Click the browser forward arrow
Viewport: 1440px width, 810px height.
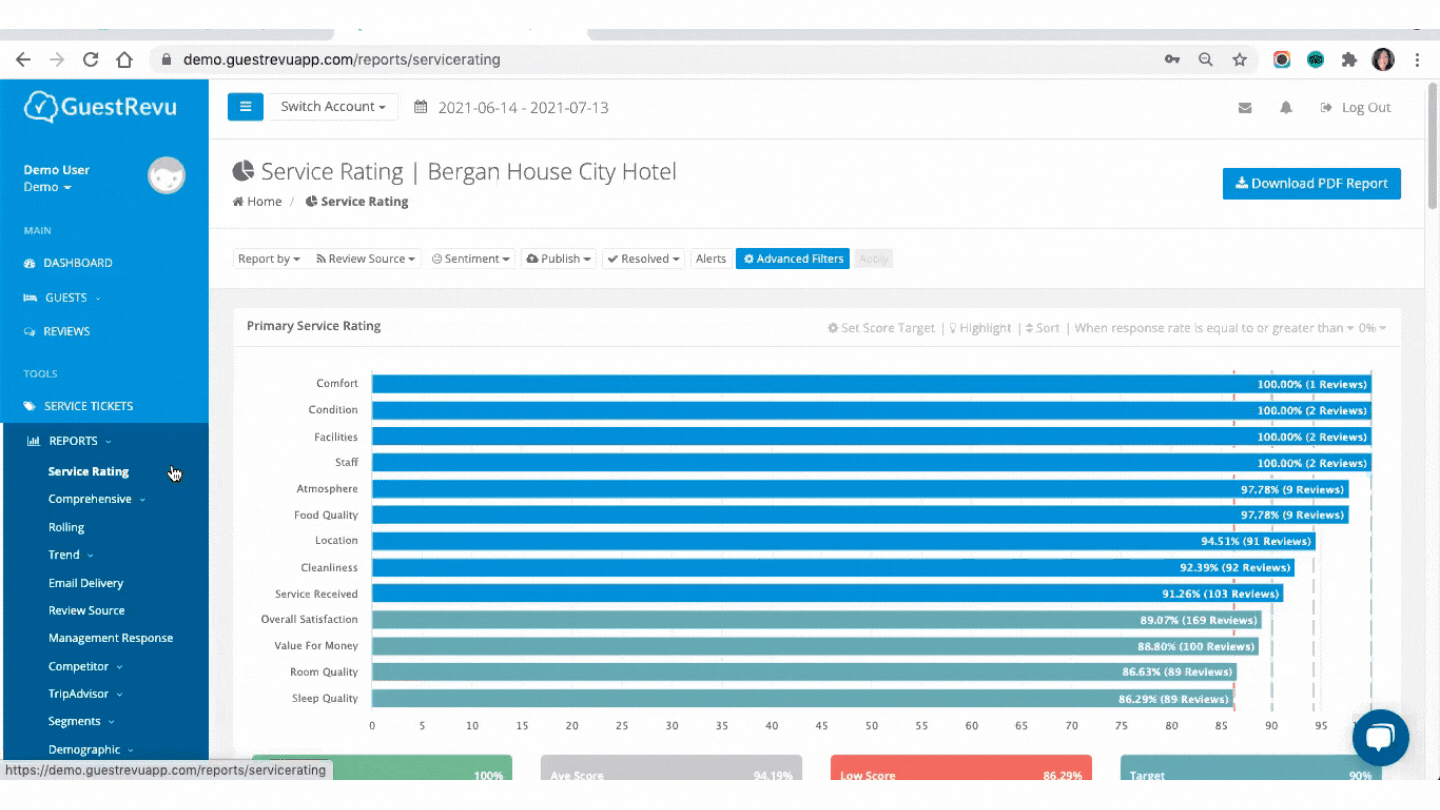pos(57,60)
